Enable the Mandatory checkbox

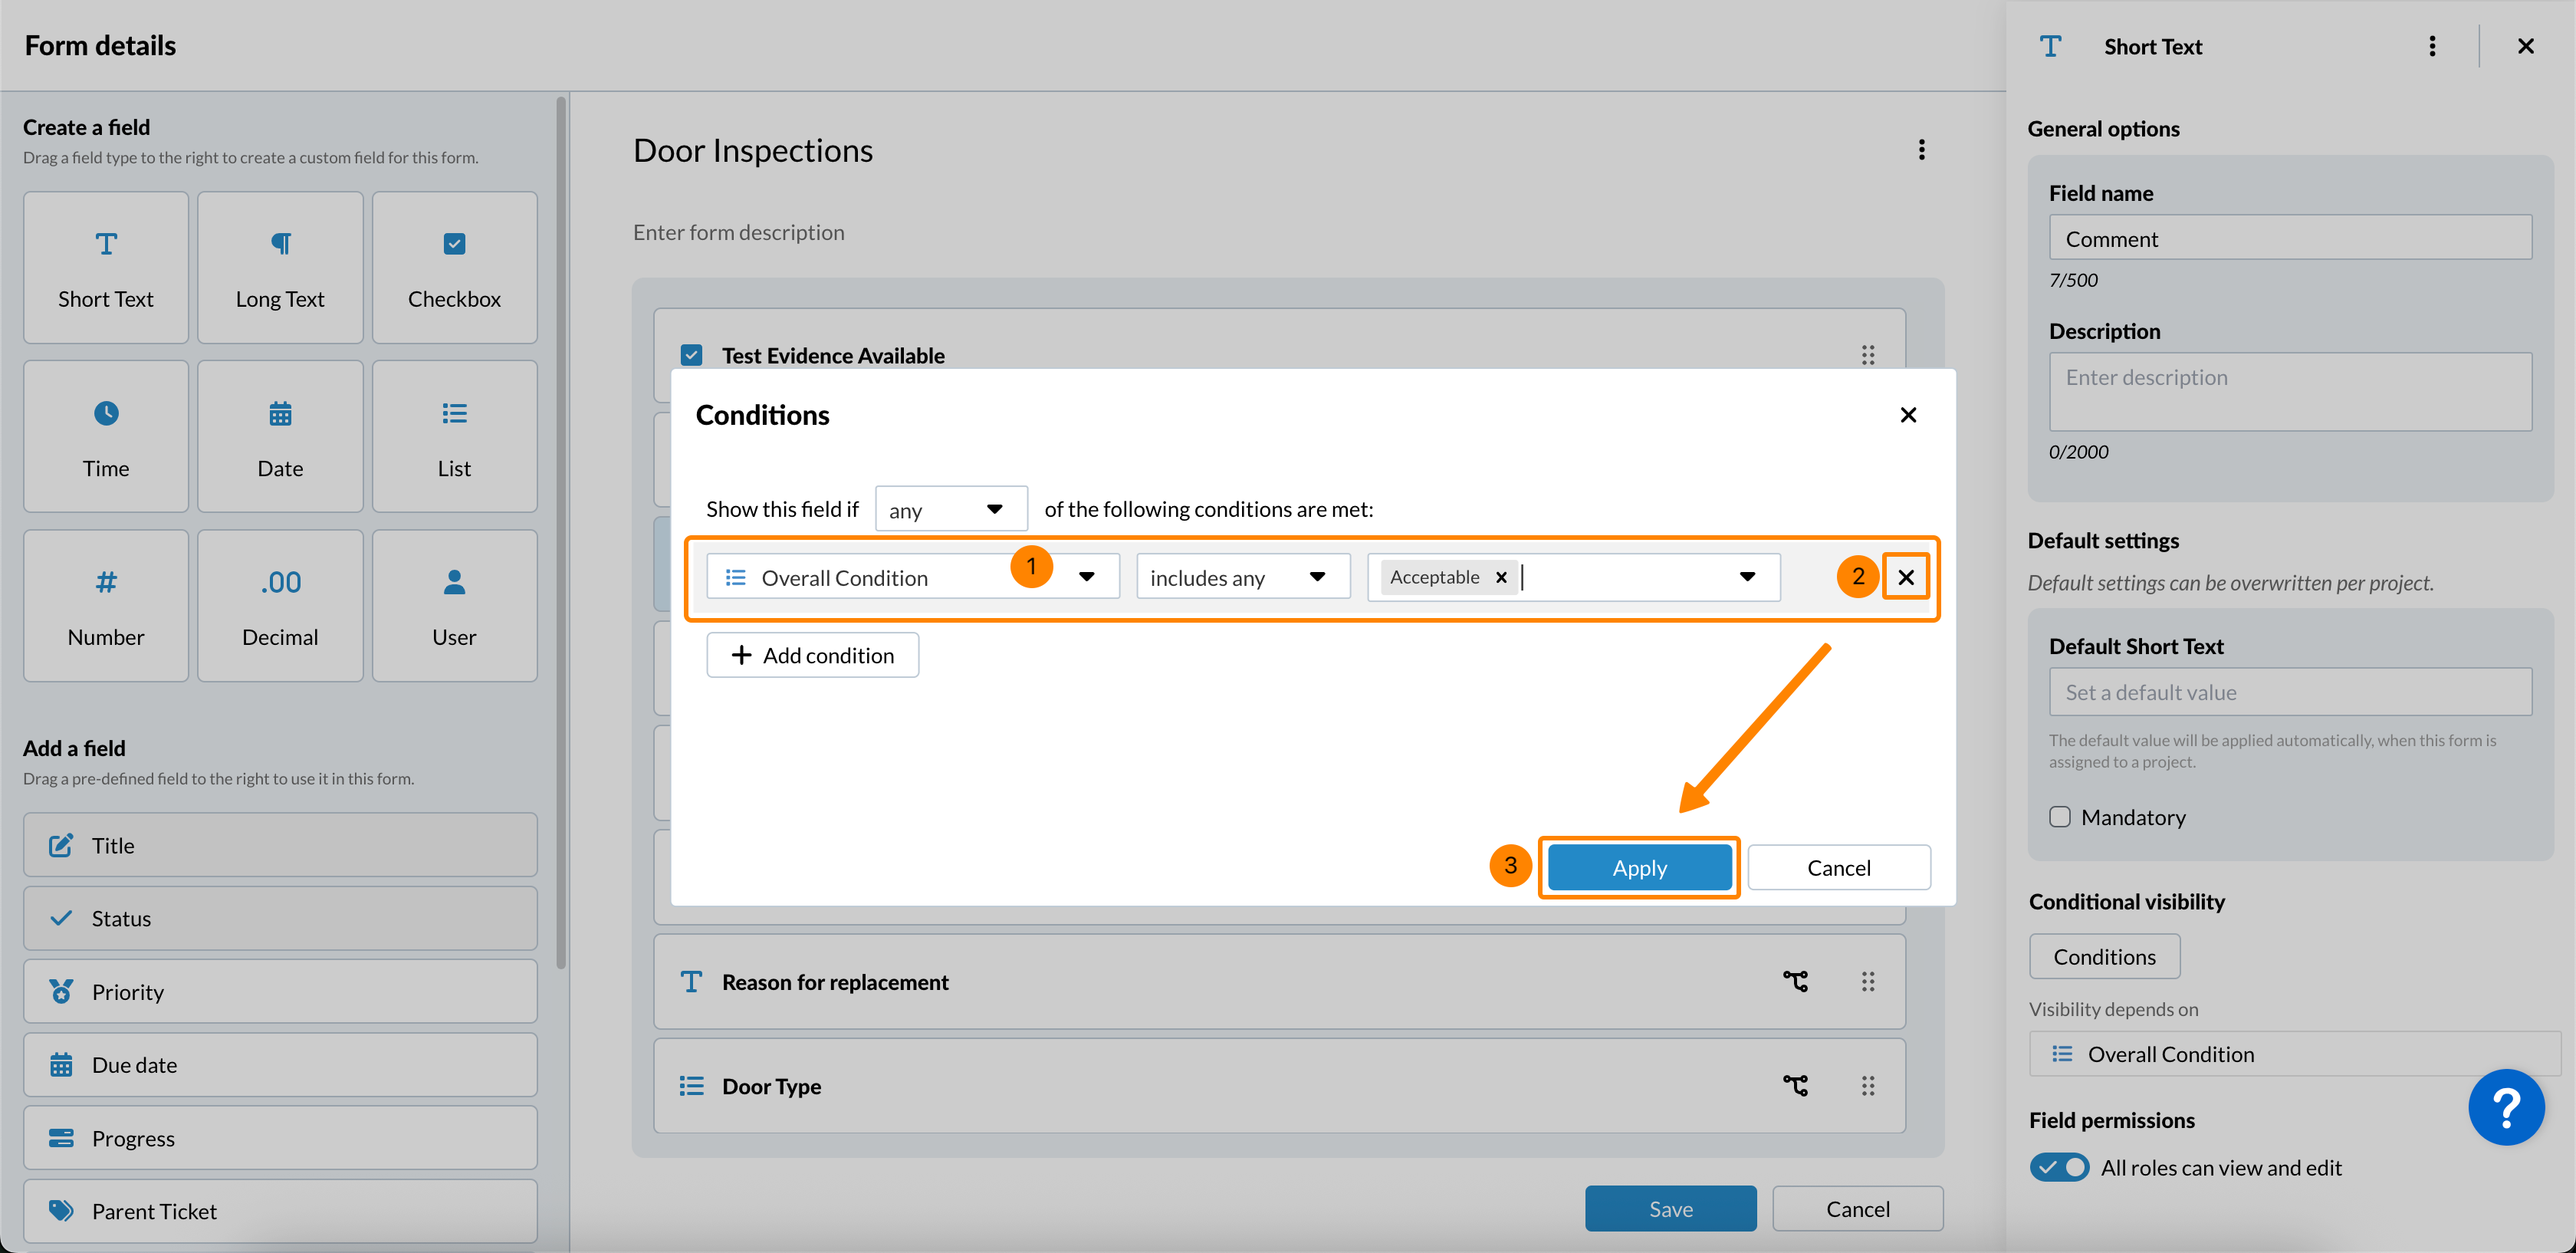(2059, 817)
